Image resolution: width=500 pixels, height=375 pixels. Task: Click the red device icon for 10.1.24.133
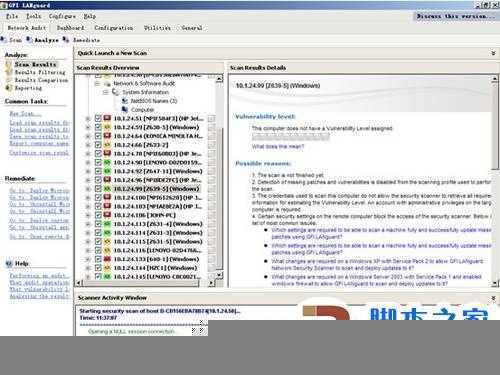[x=107, y=259]
